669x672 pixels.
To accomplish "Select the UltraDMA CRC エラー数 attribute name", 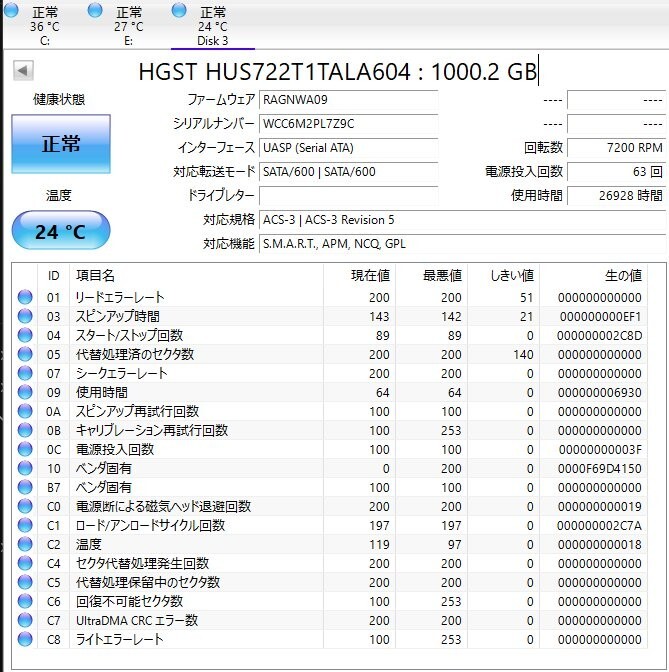I will pos(137,620).
